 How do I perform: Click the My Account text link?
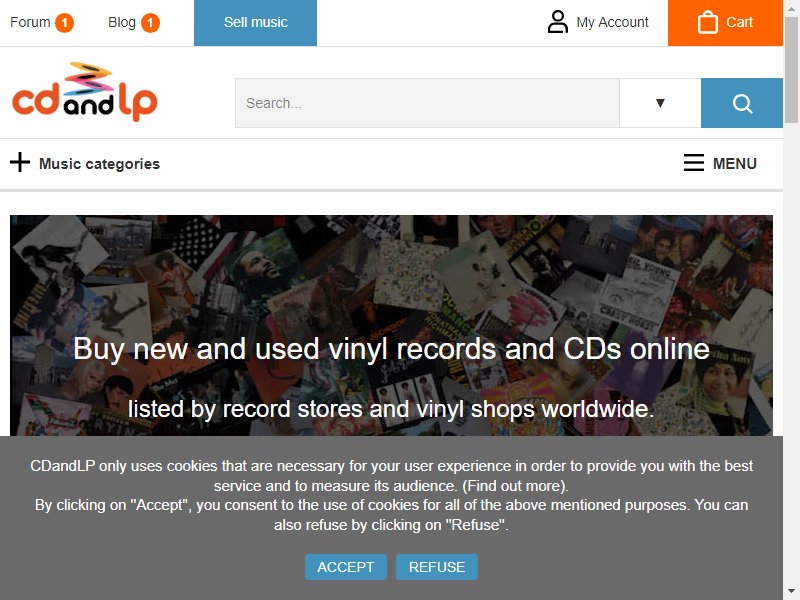612,22
